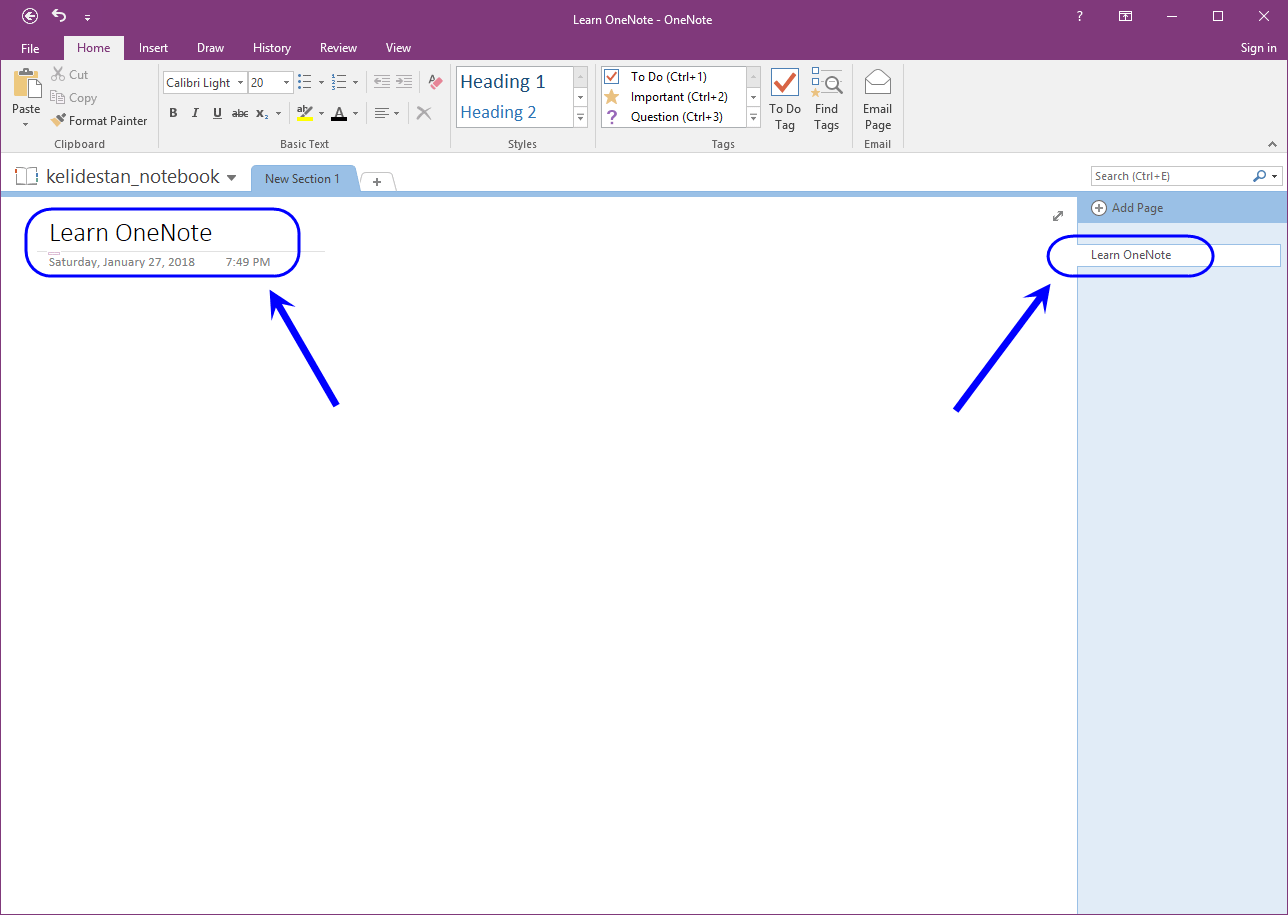Create a new section with plus tab

[377, 181]
